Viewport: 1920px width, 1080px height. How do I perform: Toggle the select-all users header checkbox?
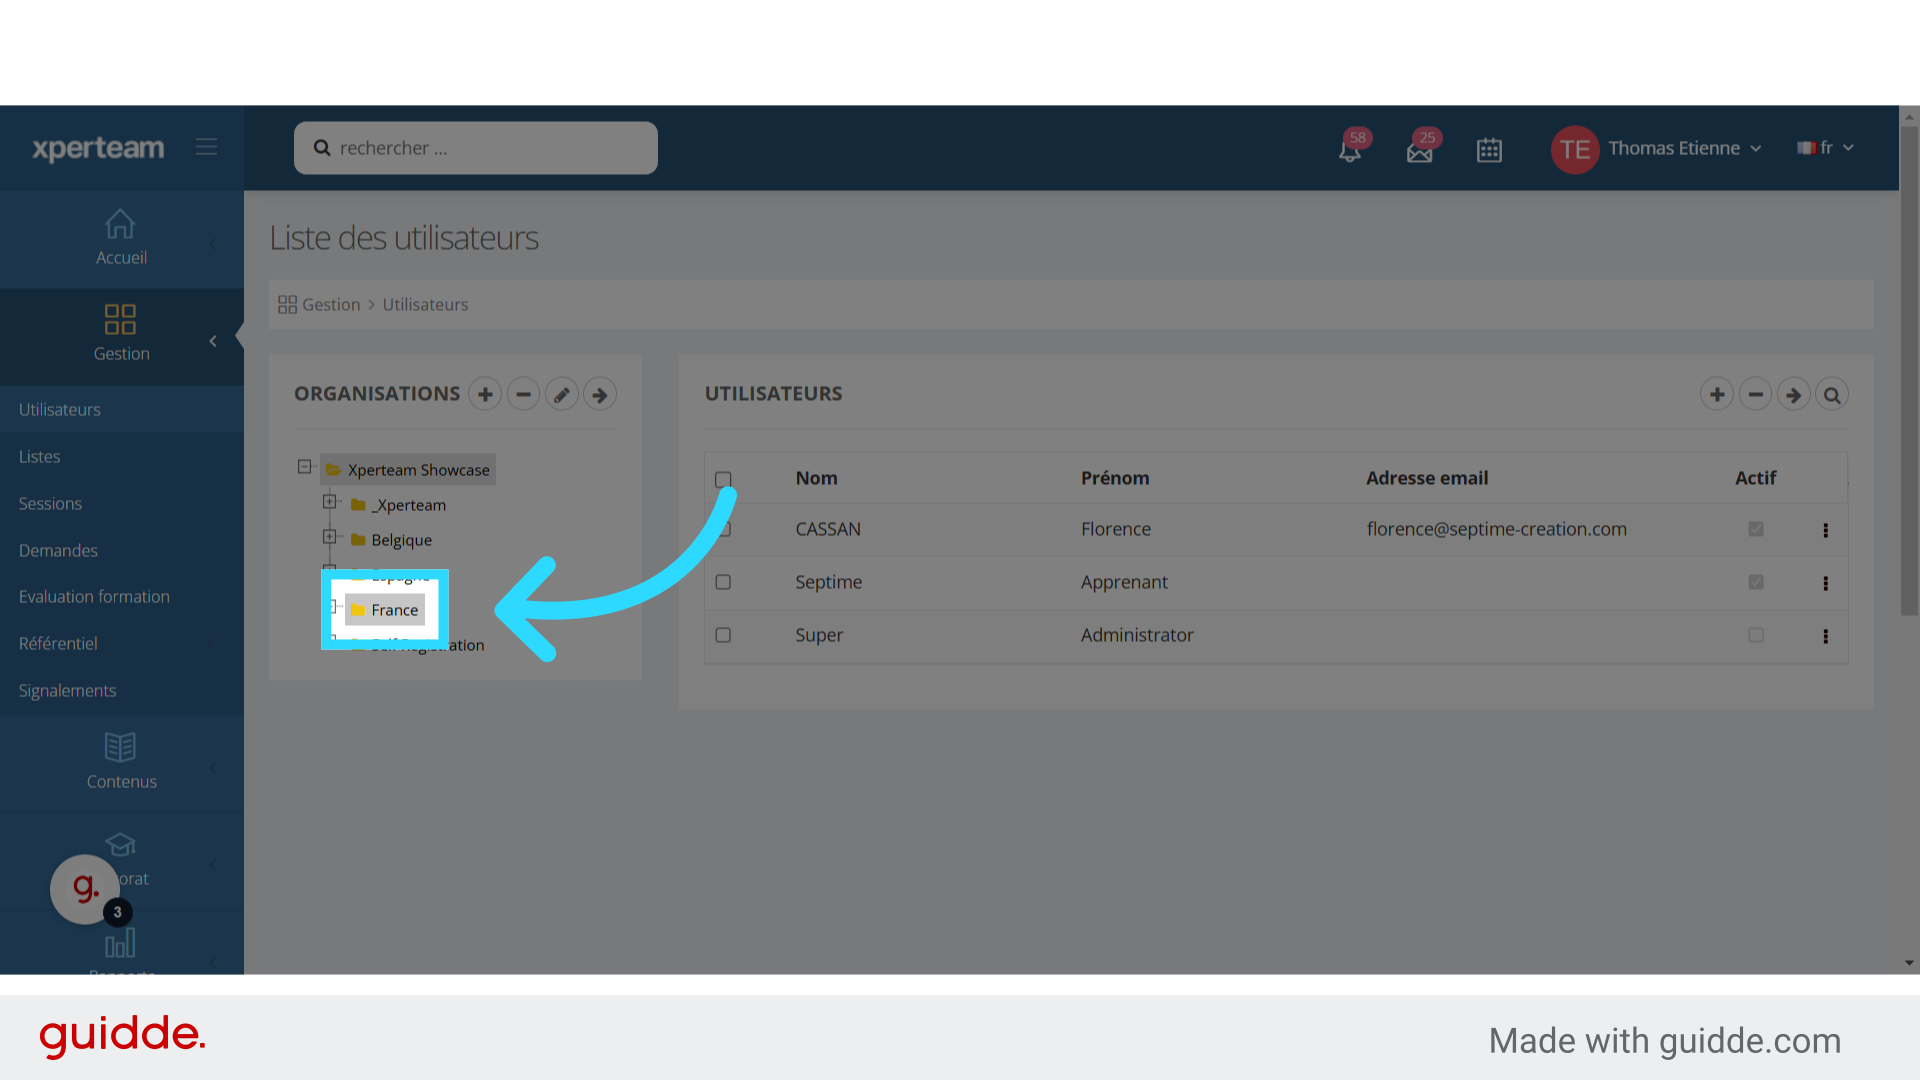point(723,479)
